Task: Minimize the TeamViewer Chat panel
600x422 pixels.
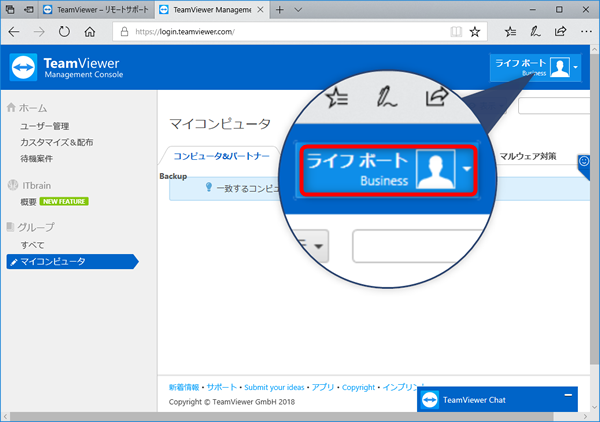Action: click(568, 395)
